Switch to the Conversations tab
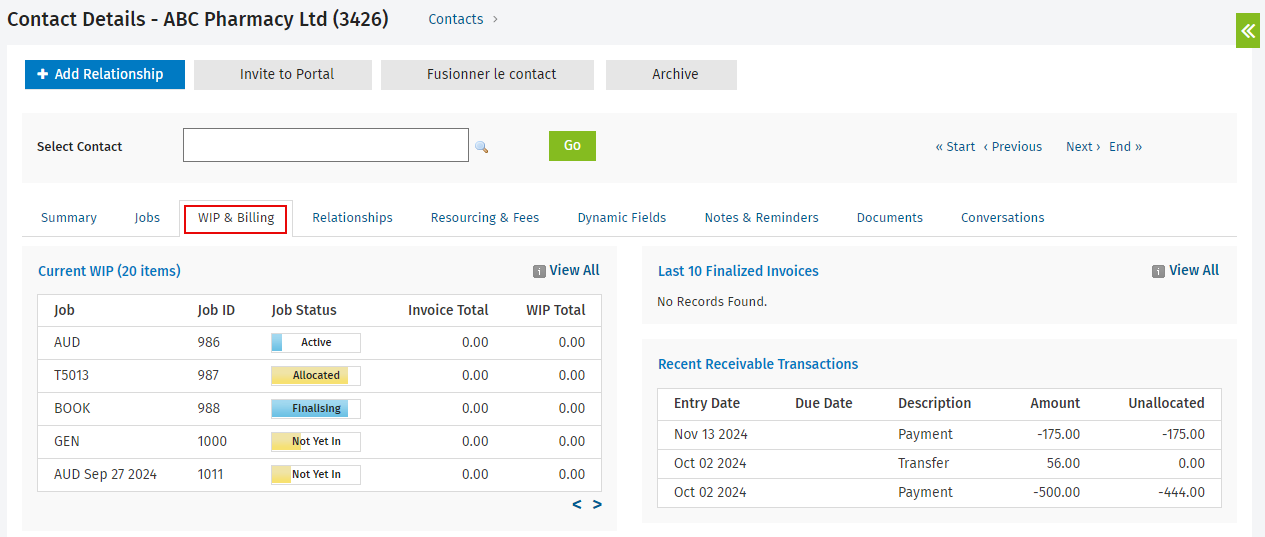The height and width of the screenshot is (537, 1265). tap(1002, 218)
